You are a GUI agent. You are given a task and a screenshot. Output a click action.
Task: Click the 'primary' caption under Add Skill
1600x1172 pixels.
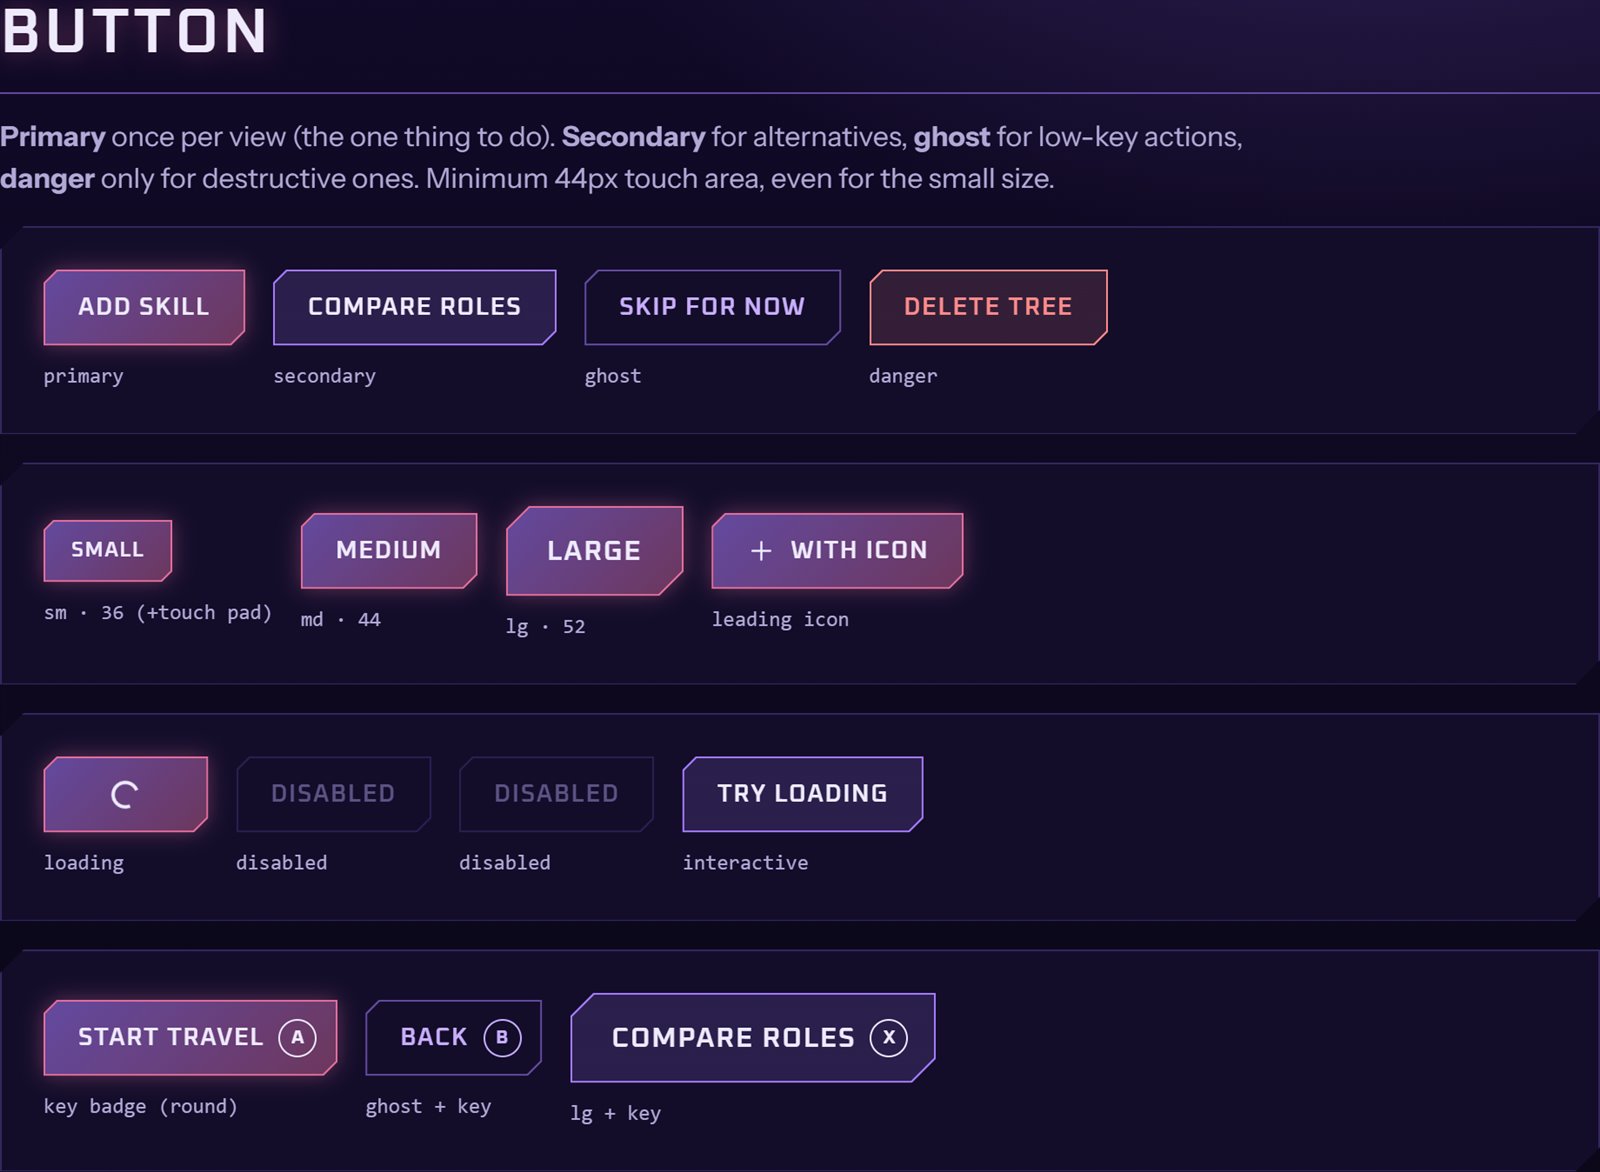coord(84,376)
